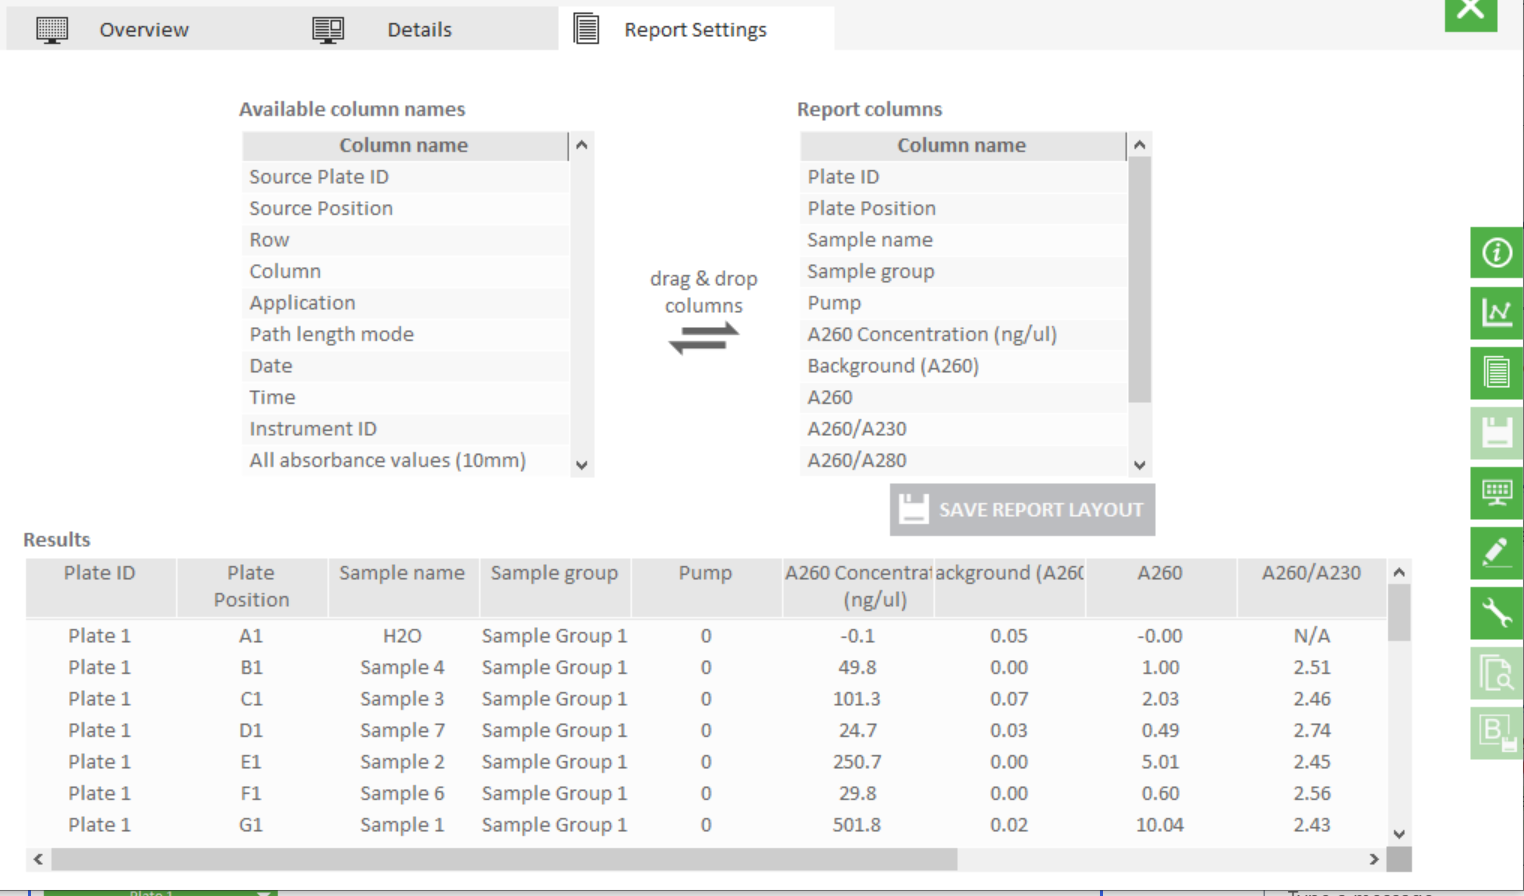This screenshot has width=1524, height=896.
Task: Click the Save Report Layout button
Action: click(1022, 510)
